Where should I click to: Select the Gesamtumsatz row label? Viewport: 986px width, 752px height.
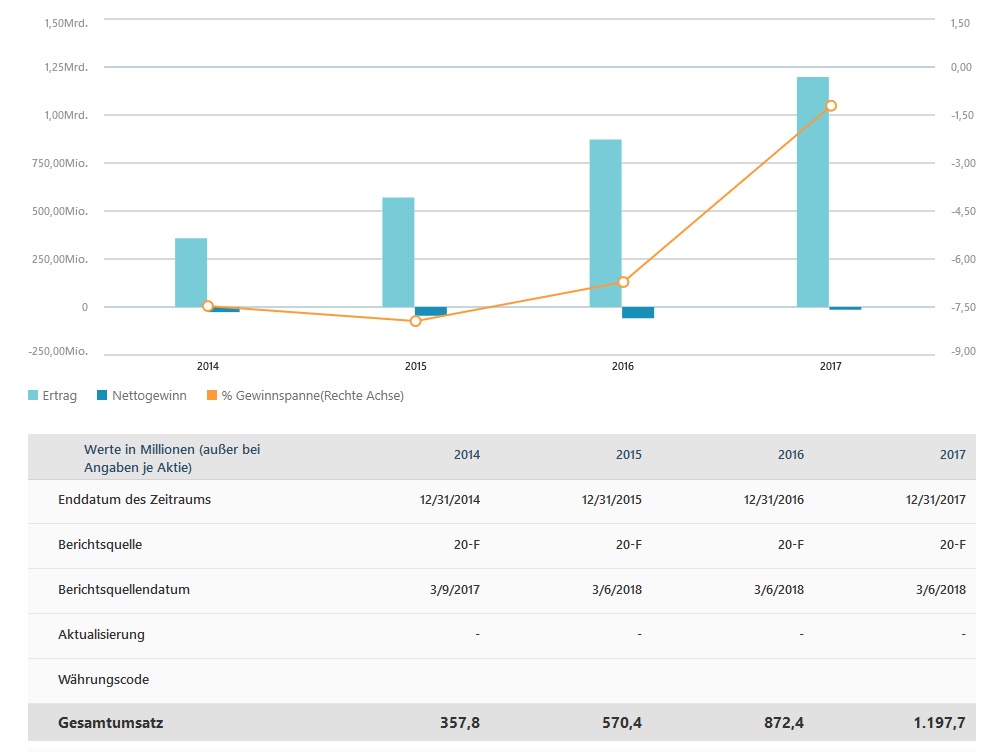(x=111, y=722)
